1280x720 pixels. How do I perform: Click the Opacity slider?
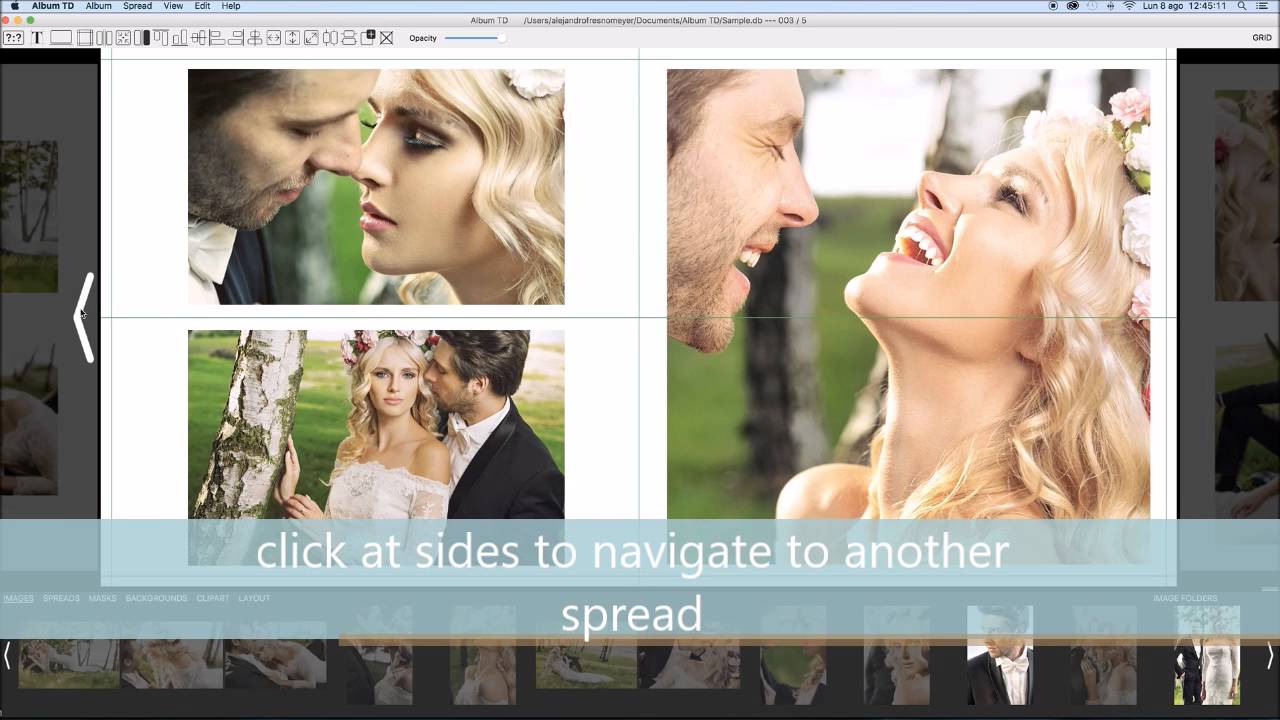click(x=474, y=38)
